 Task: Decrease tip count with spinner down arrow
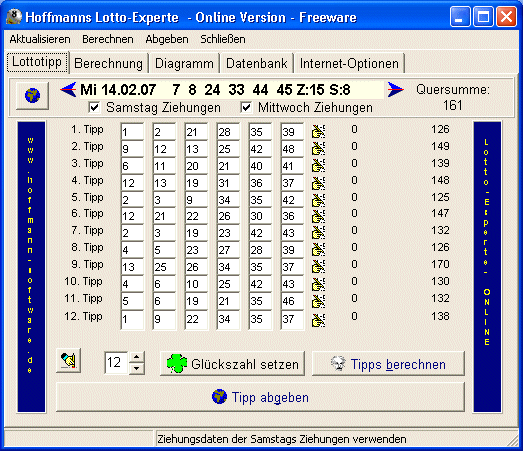(136, 368)
